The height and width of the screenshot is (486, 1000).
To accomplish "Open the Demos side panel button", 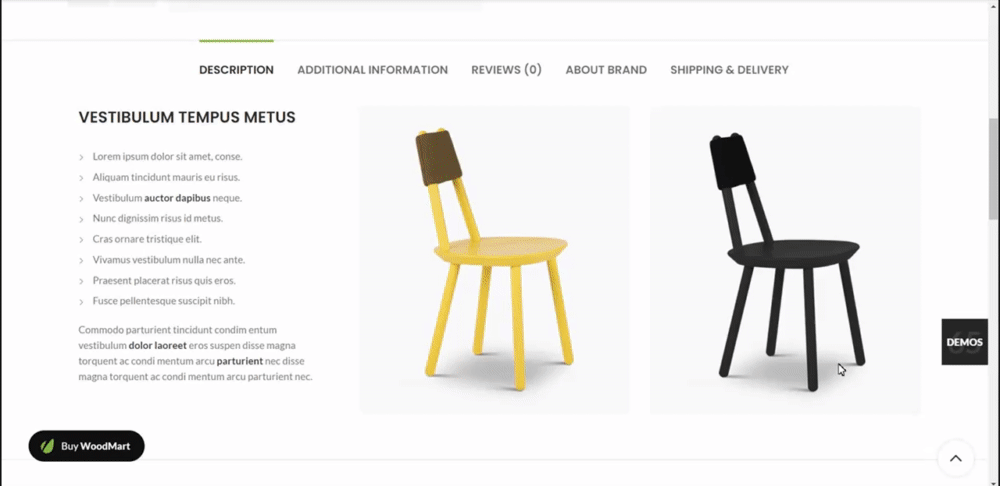I will click(964, 342).
